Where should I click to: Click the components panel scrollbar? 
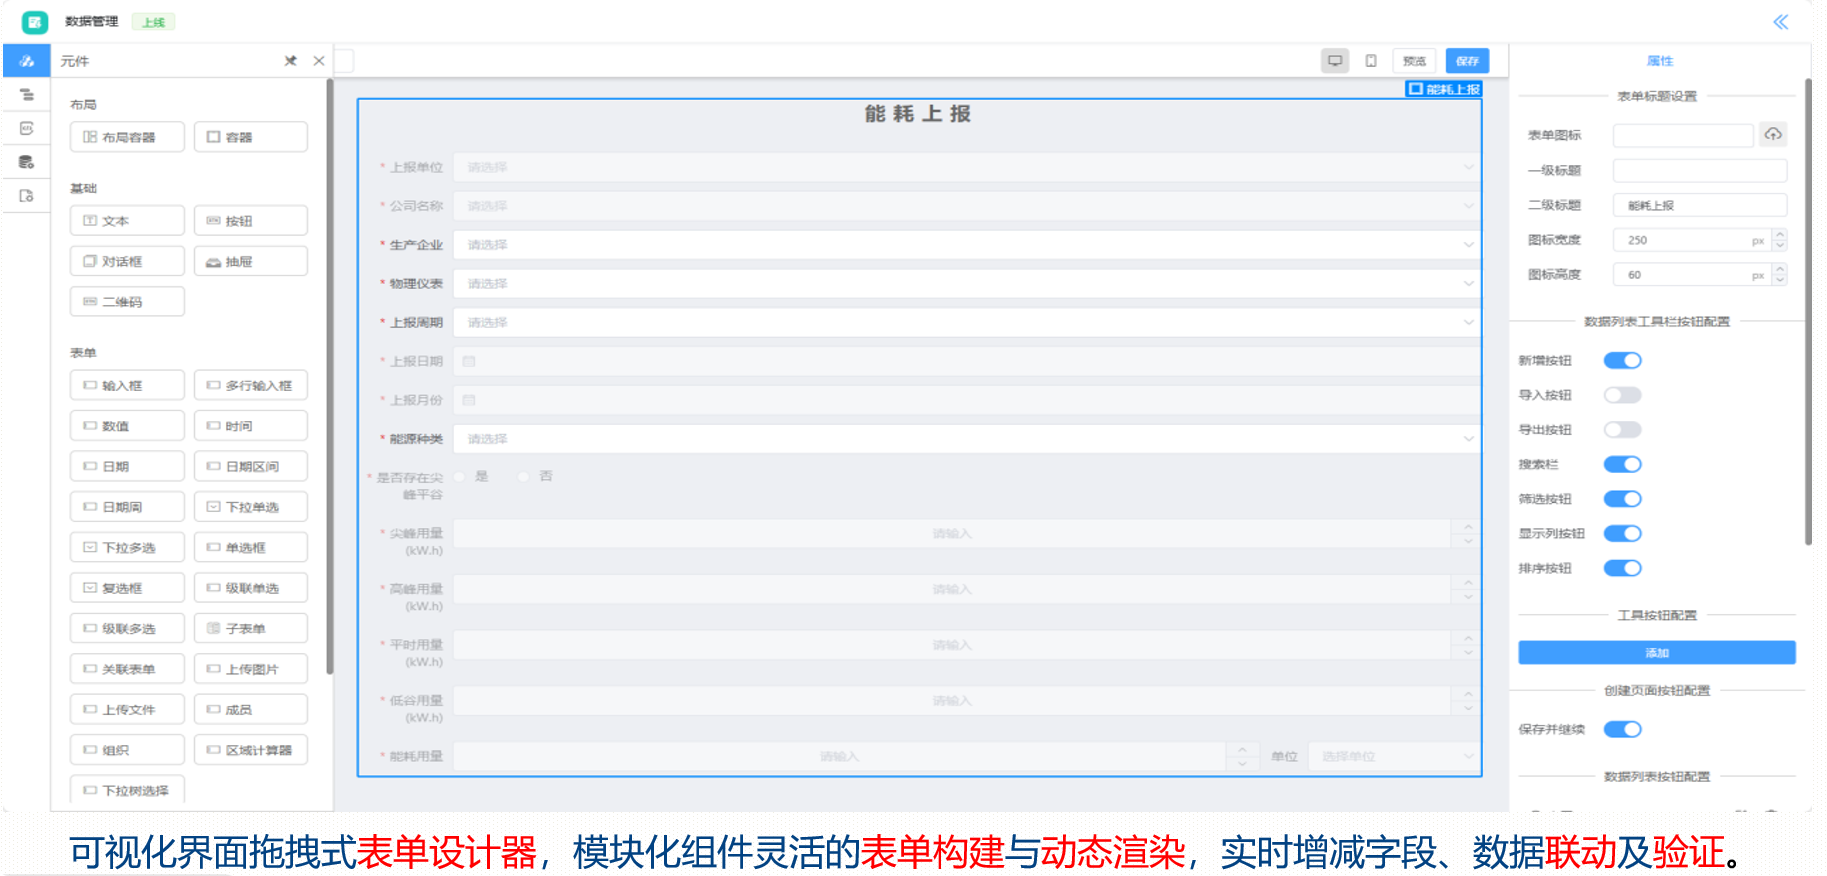coord(330,375)
